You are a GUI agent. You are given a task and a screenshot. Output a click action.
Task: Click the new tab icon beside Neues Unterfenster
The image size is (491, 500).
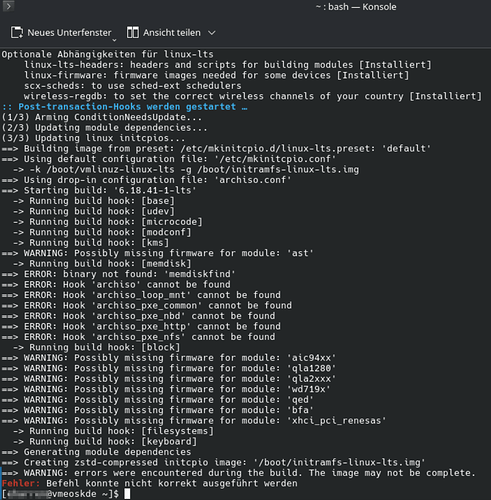tap(17, 33)
